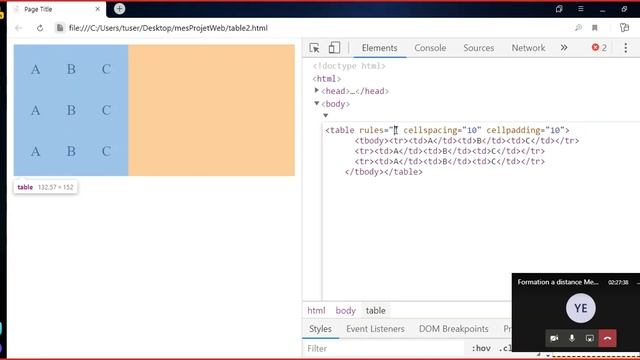This screenshot has width=640, height=360.
Task: Click the table size tooltip label
Action: pyautogui.click(x=45, y=187)
